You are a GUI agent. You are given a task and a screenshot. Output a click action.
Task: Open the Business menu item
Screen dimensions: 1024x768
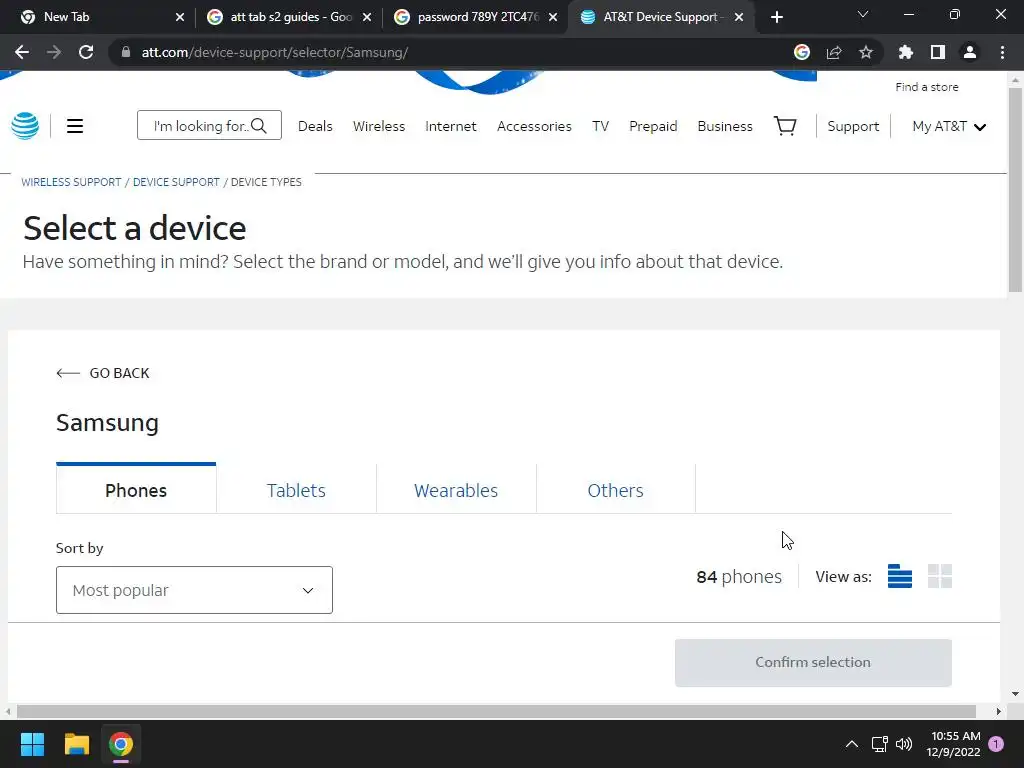point(725,126)
